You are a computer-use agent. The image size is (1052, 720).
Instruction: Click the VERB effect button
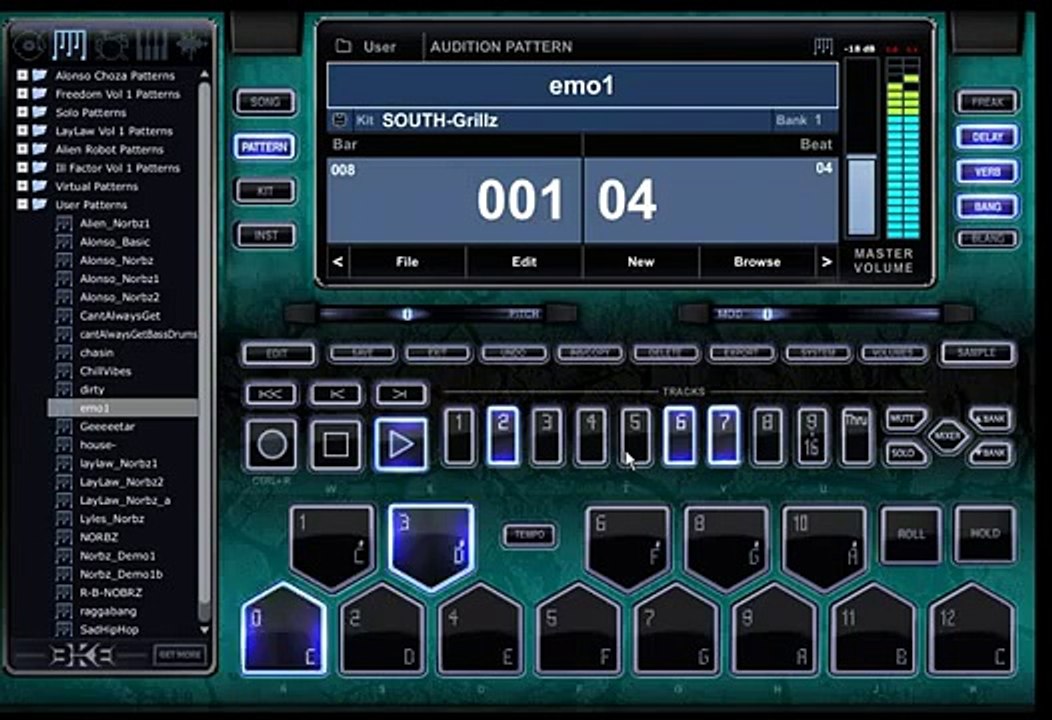(987, 172)
